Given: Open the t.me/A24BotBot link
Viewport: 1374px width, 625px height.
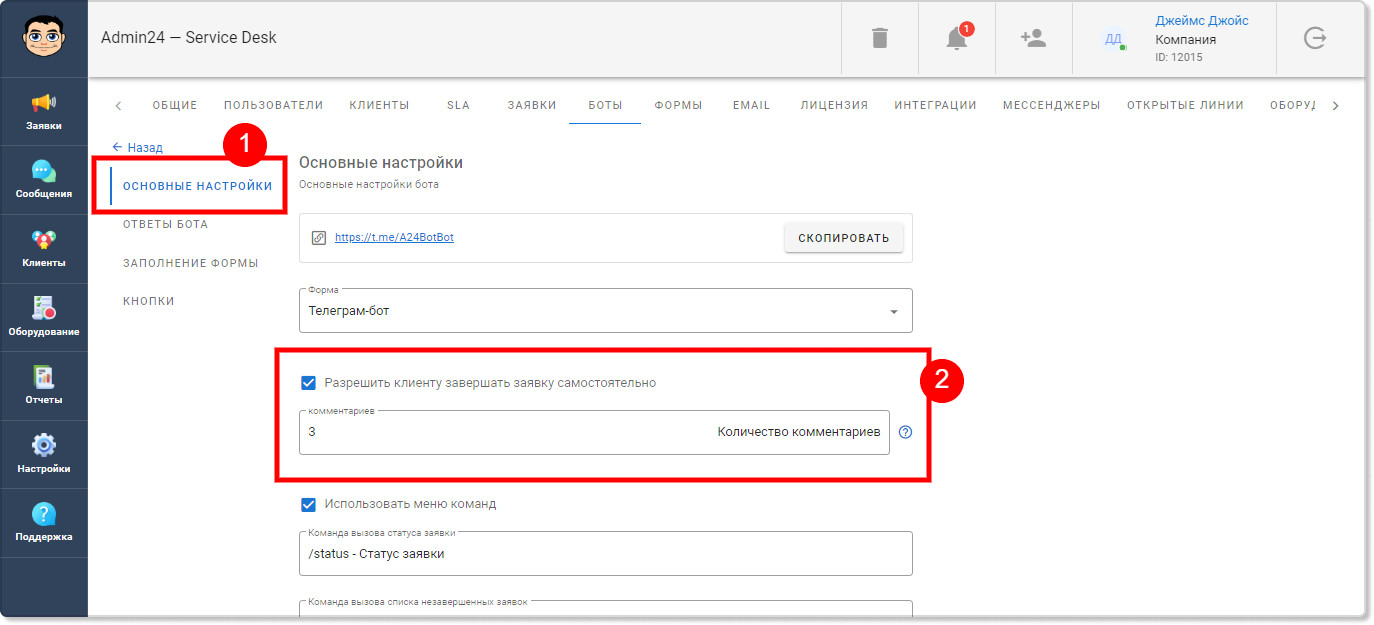Looking at the screenshot, I should [x=394, y=238].
